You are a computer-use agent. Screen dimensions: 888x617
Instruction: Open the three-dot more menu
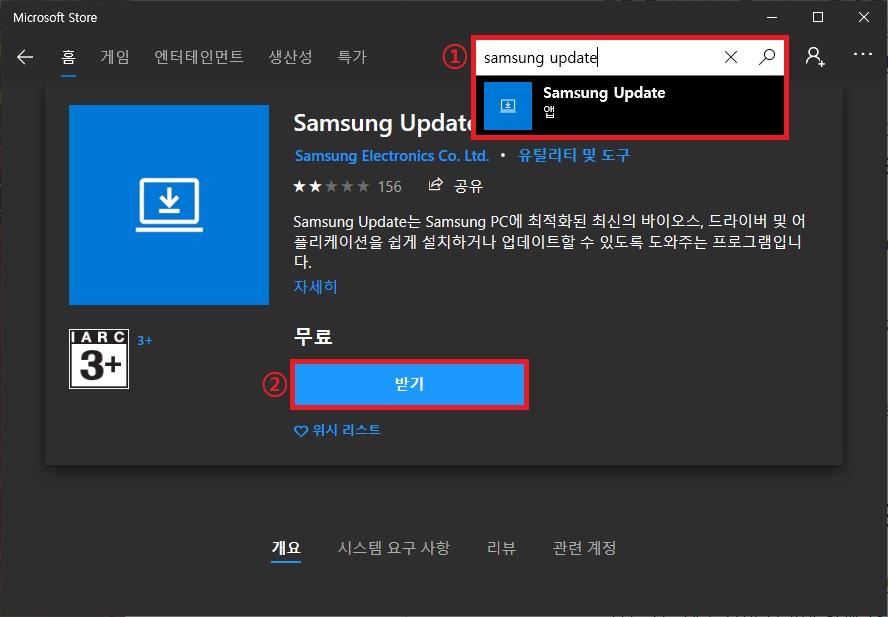[863, 54]
